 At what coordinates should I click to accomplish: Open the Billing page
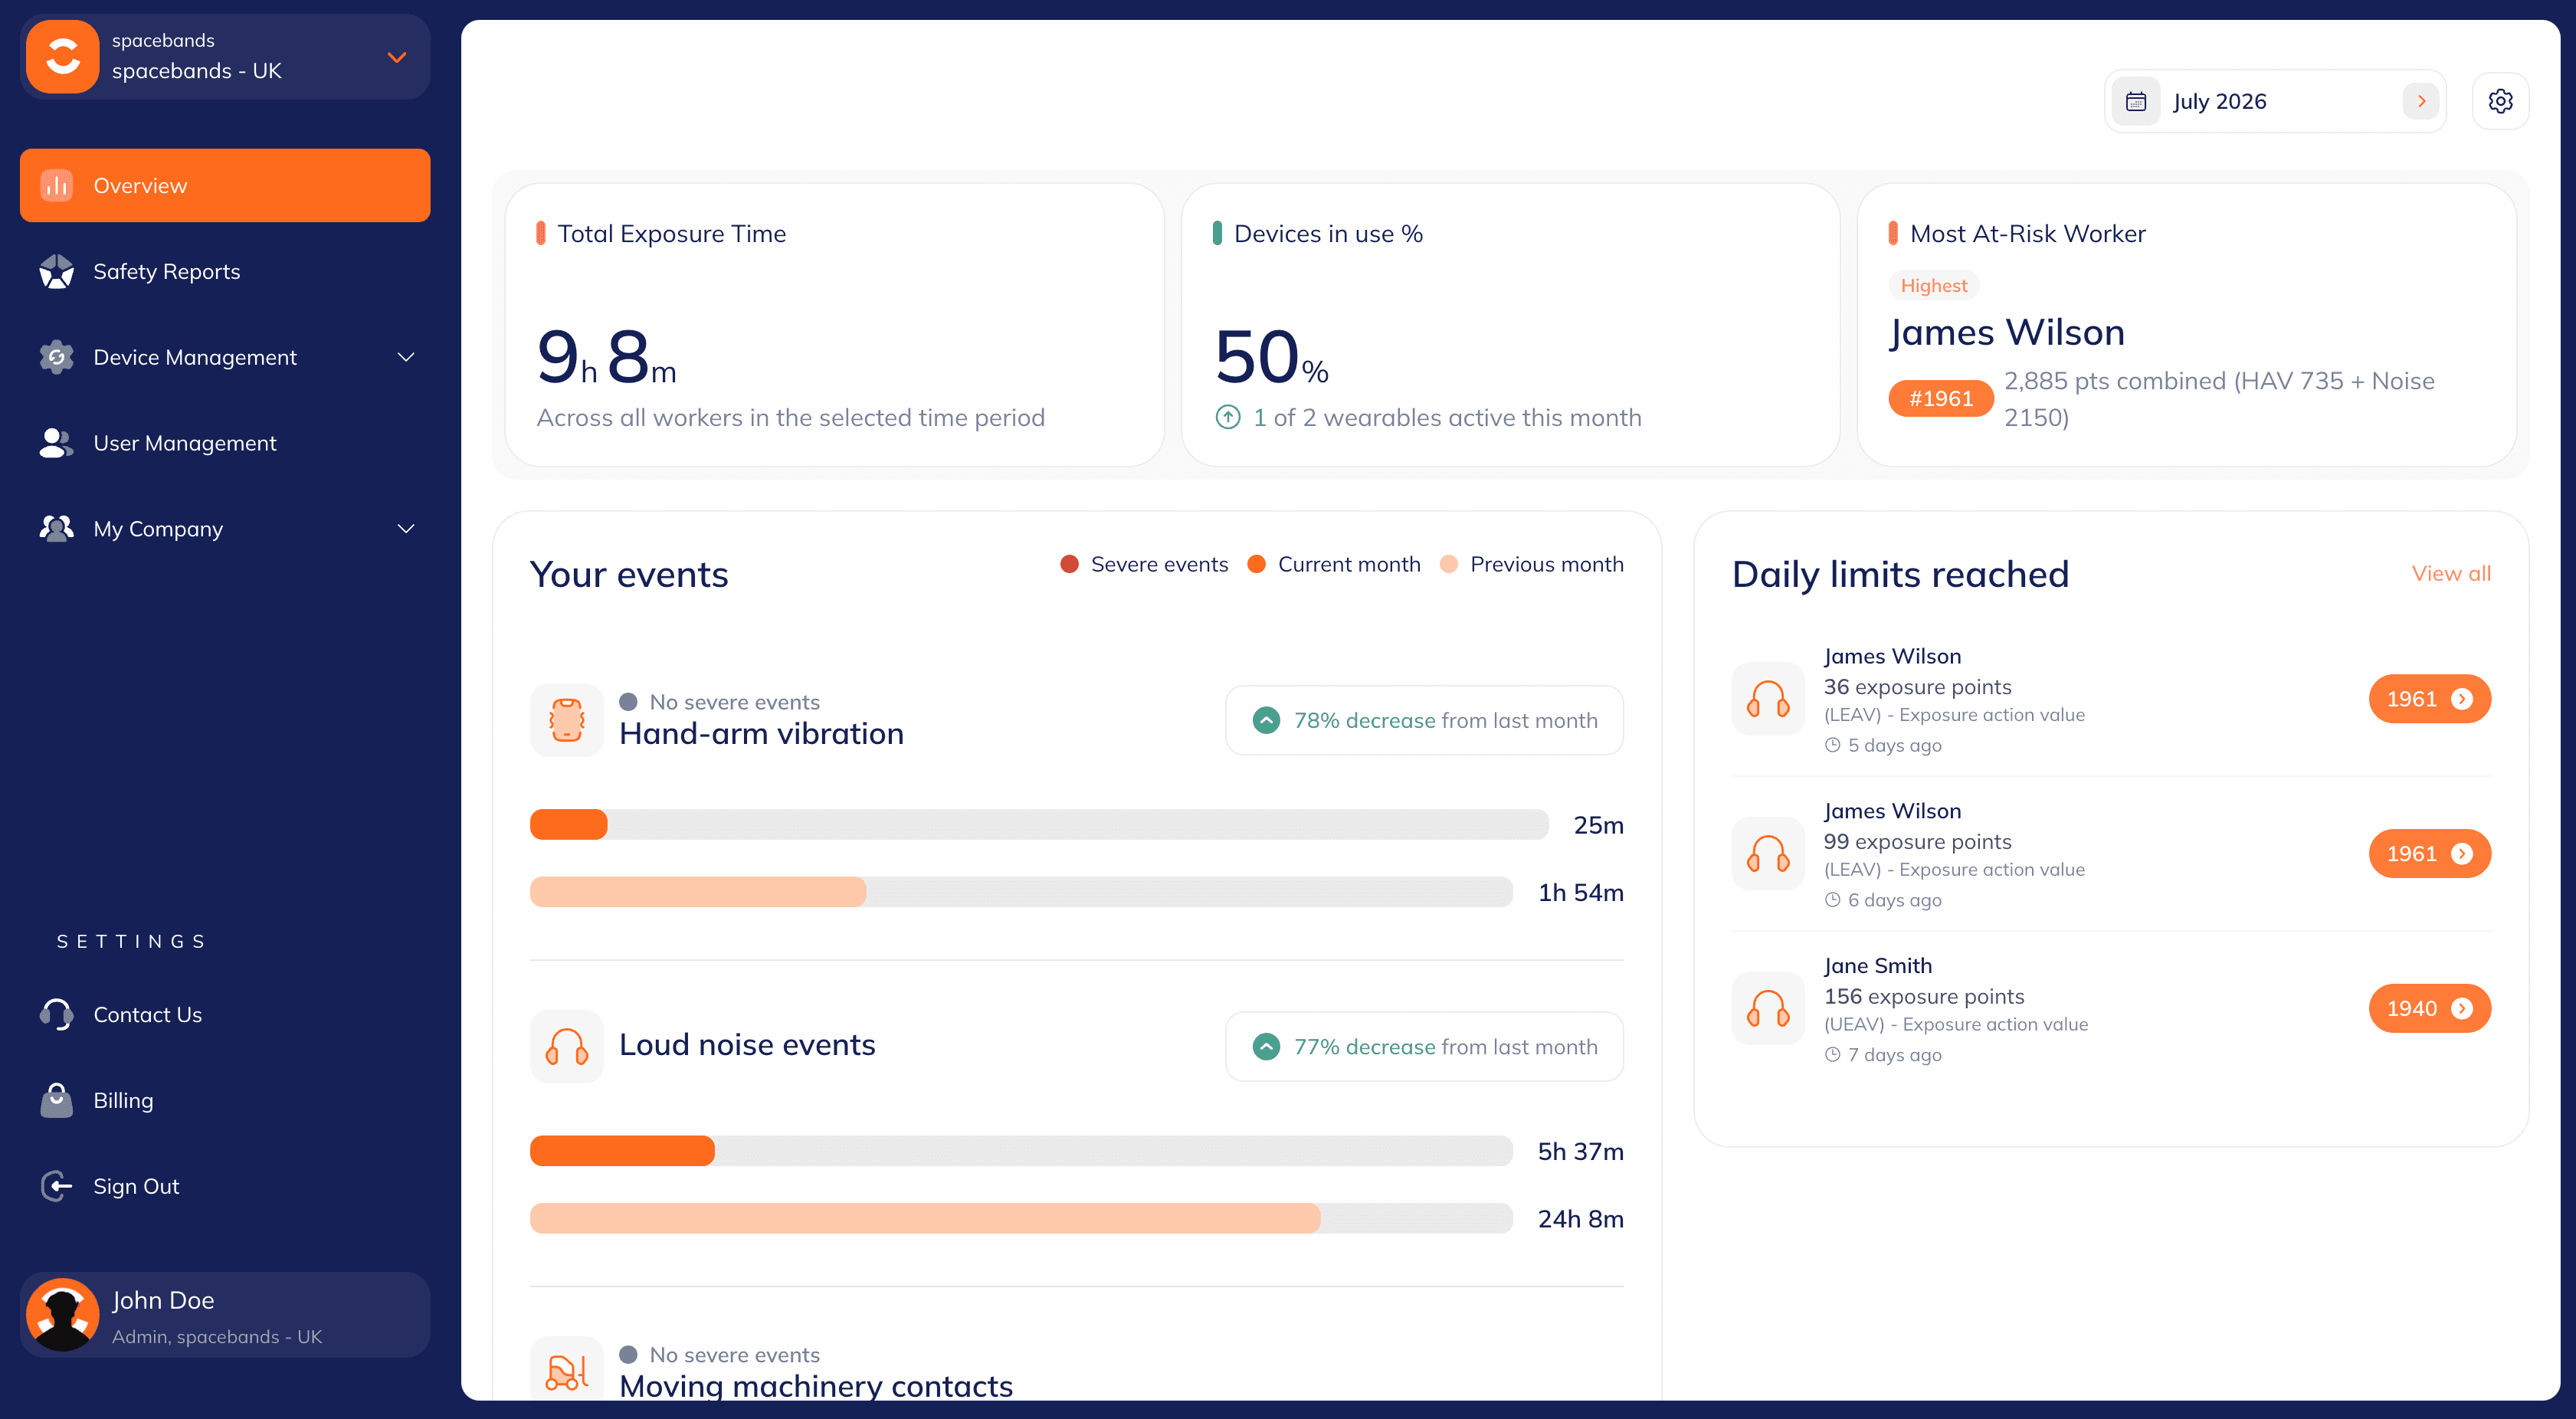pyautogui.click(x=225, y=1100)
